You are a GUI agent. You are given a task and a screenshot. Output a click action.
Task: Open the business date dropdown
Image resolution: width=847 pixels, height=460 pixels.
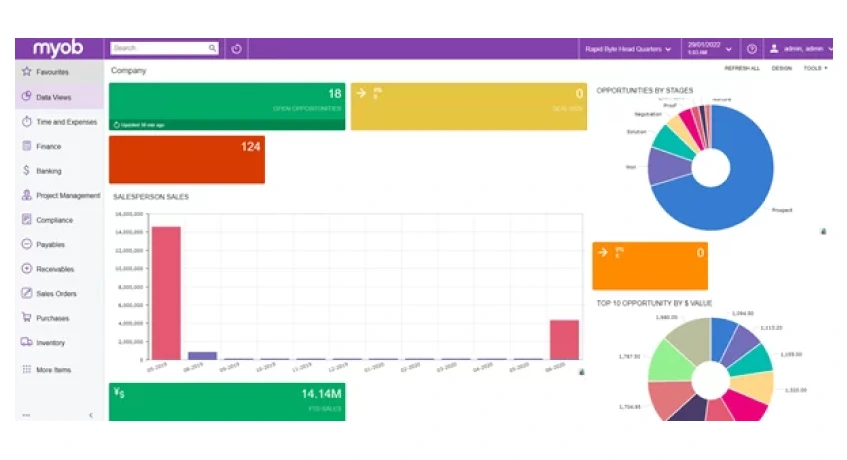(x=709, y=49)
